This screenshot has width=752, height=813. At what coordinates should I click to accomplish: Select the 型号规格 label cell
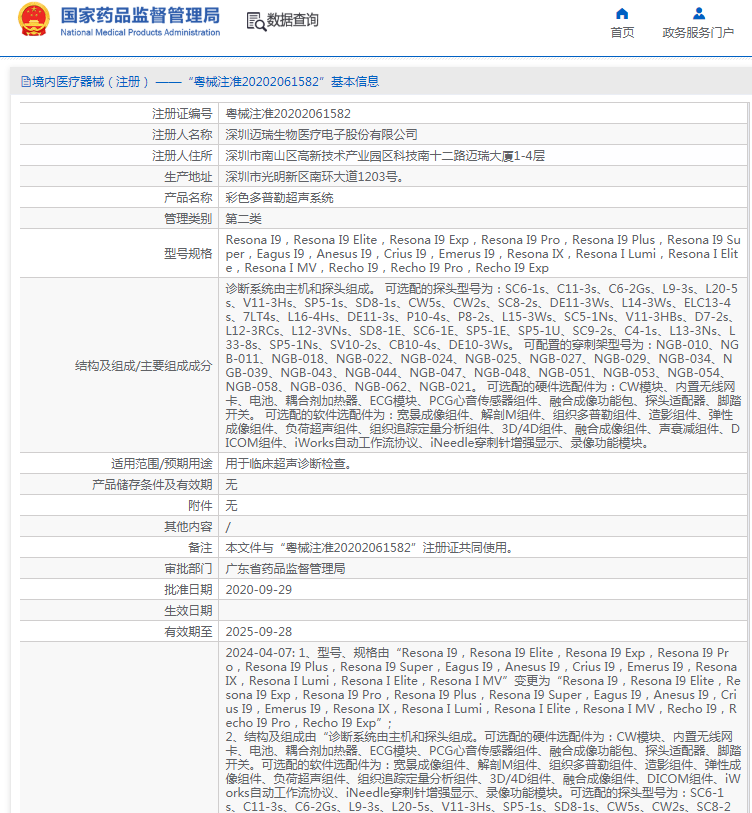tap(119, 254)
